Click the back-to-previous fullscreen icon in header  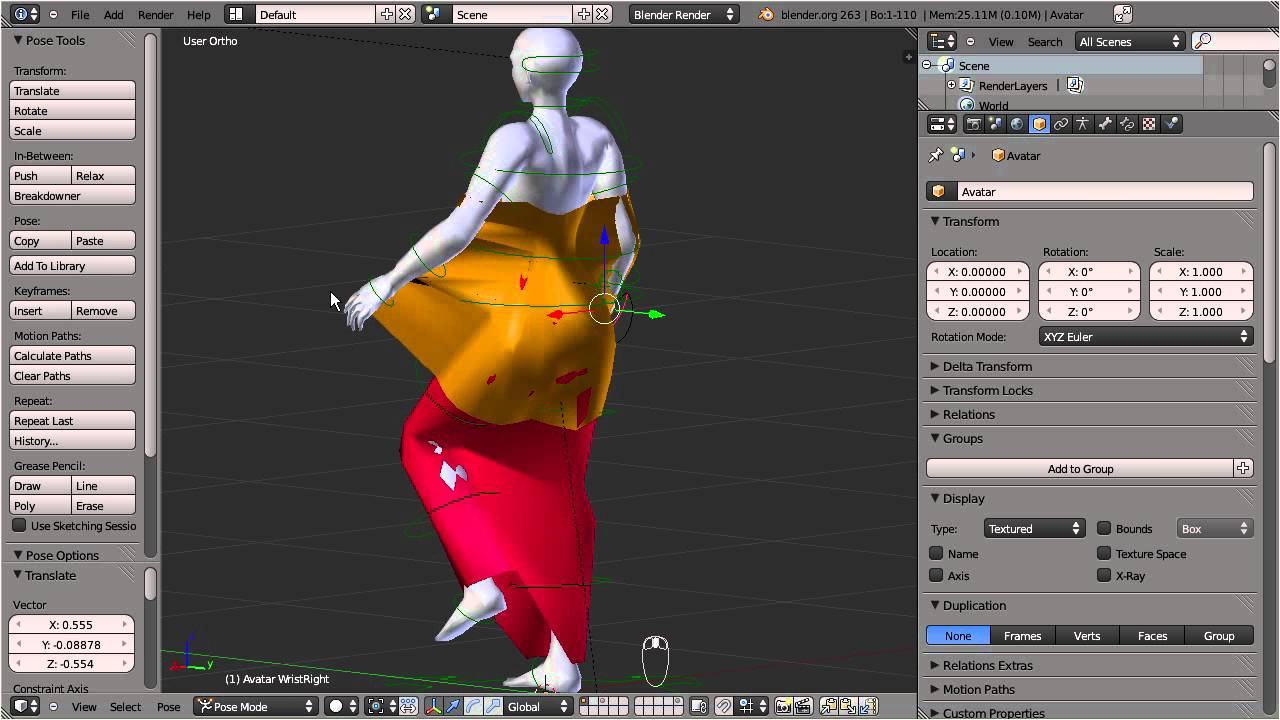tap(1123, 14)
